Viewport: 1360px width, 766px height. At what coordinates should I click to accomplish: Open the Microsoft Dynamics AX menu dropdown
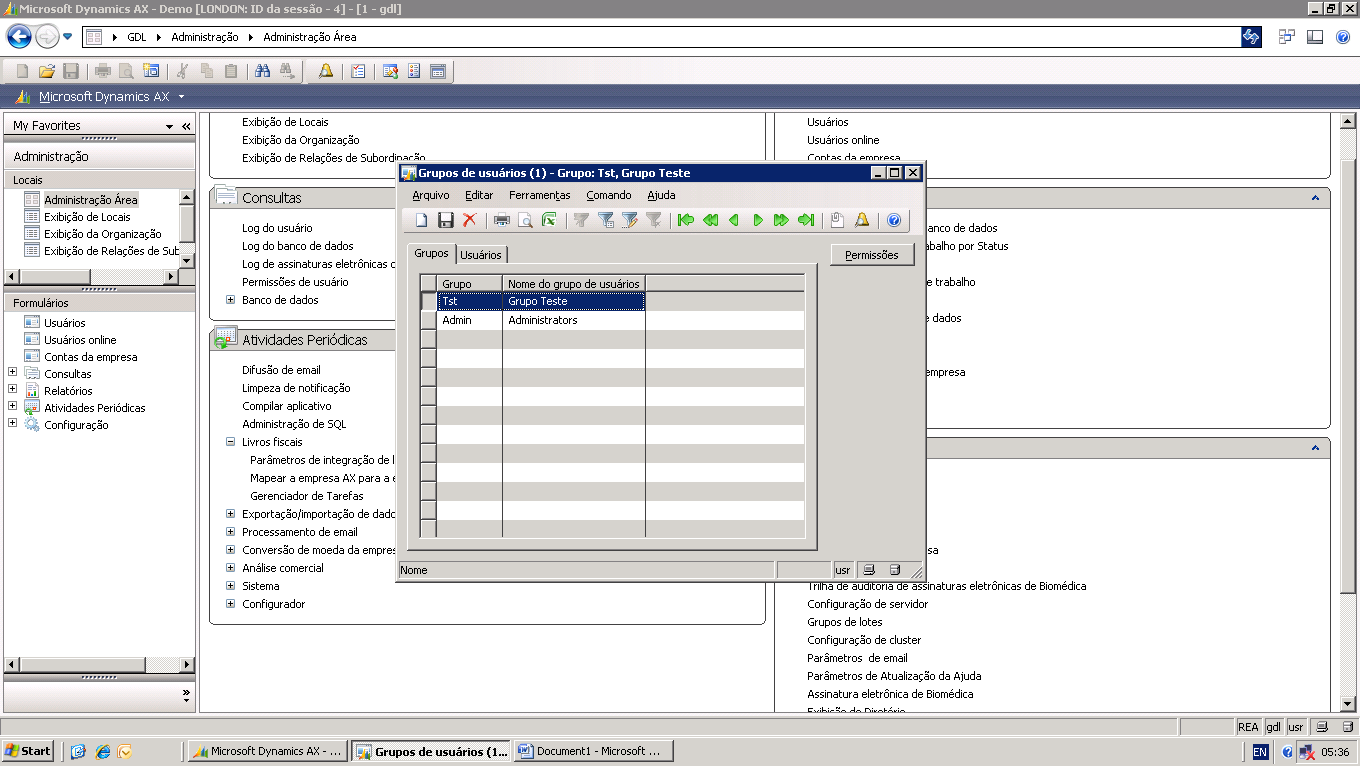click(x=181, y=97)
